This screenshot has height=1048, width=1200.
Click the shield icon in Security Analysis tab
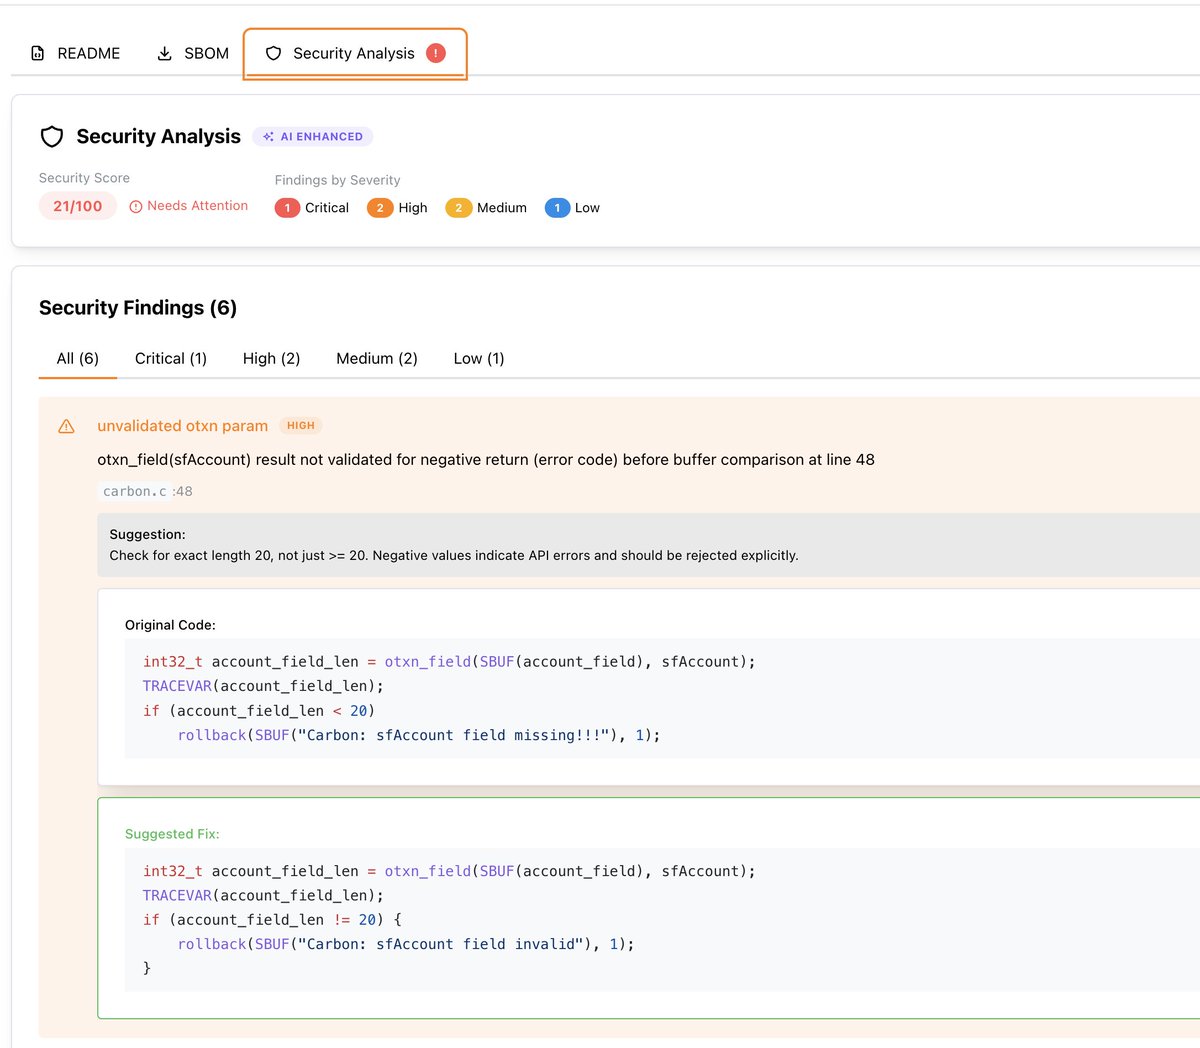click(x=273, y=53)
